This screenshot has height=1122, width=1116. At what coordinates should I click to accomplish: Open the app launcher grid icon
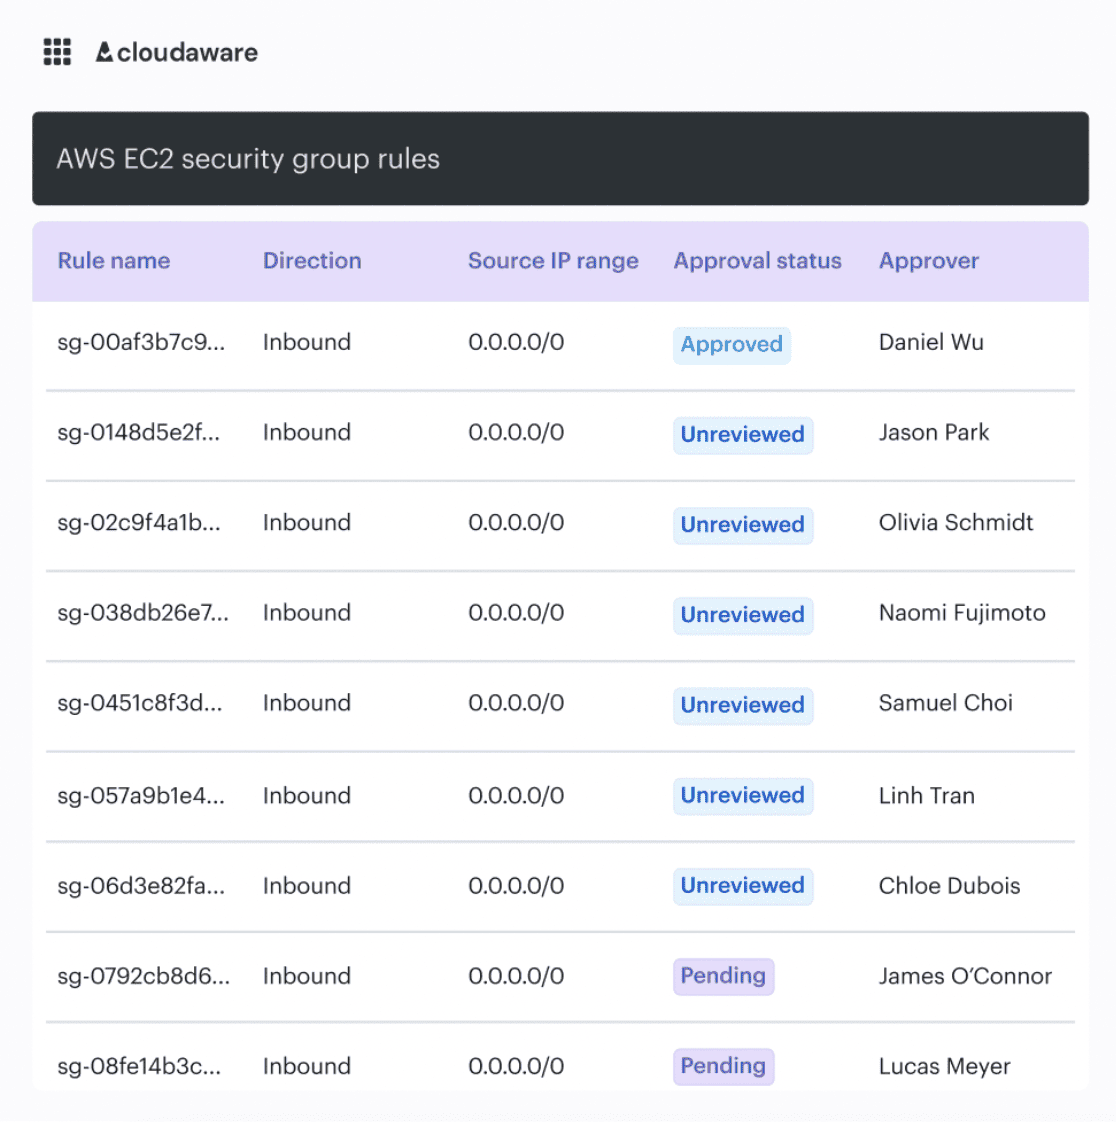point(57,52)
